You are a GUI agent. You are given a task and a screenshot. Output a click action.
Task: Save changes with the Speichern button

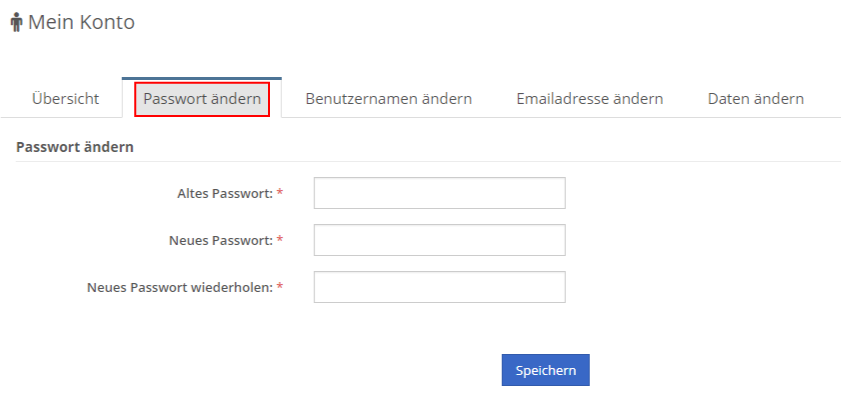(x=545, y=370)
